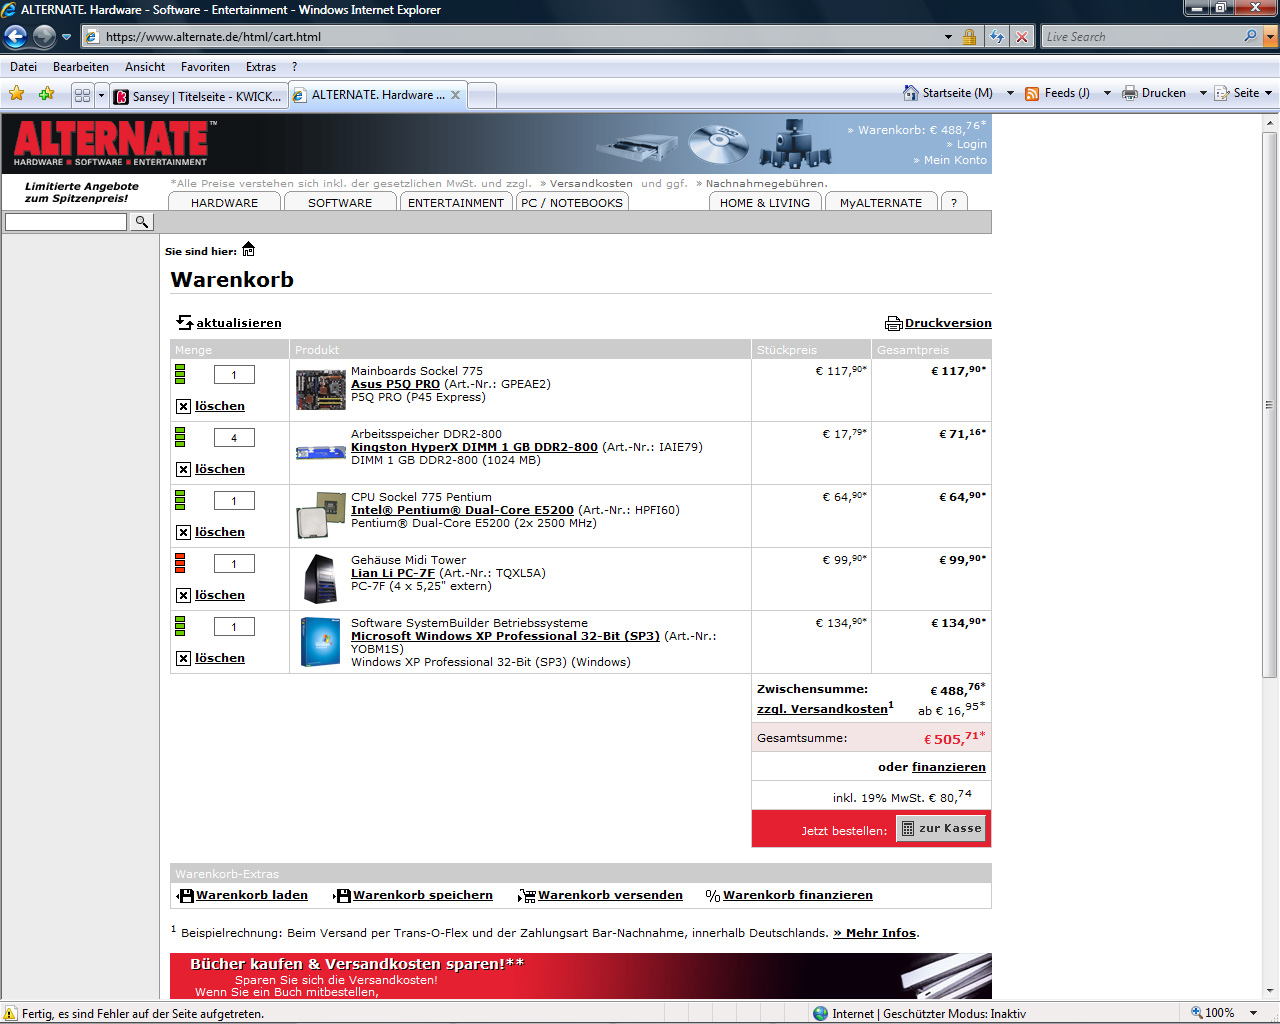Open the Microsoft Windows XP Professional product link
Viewport: 1280px width, 1024px height.
pyautogui.click(x=505, y=636)
